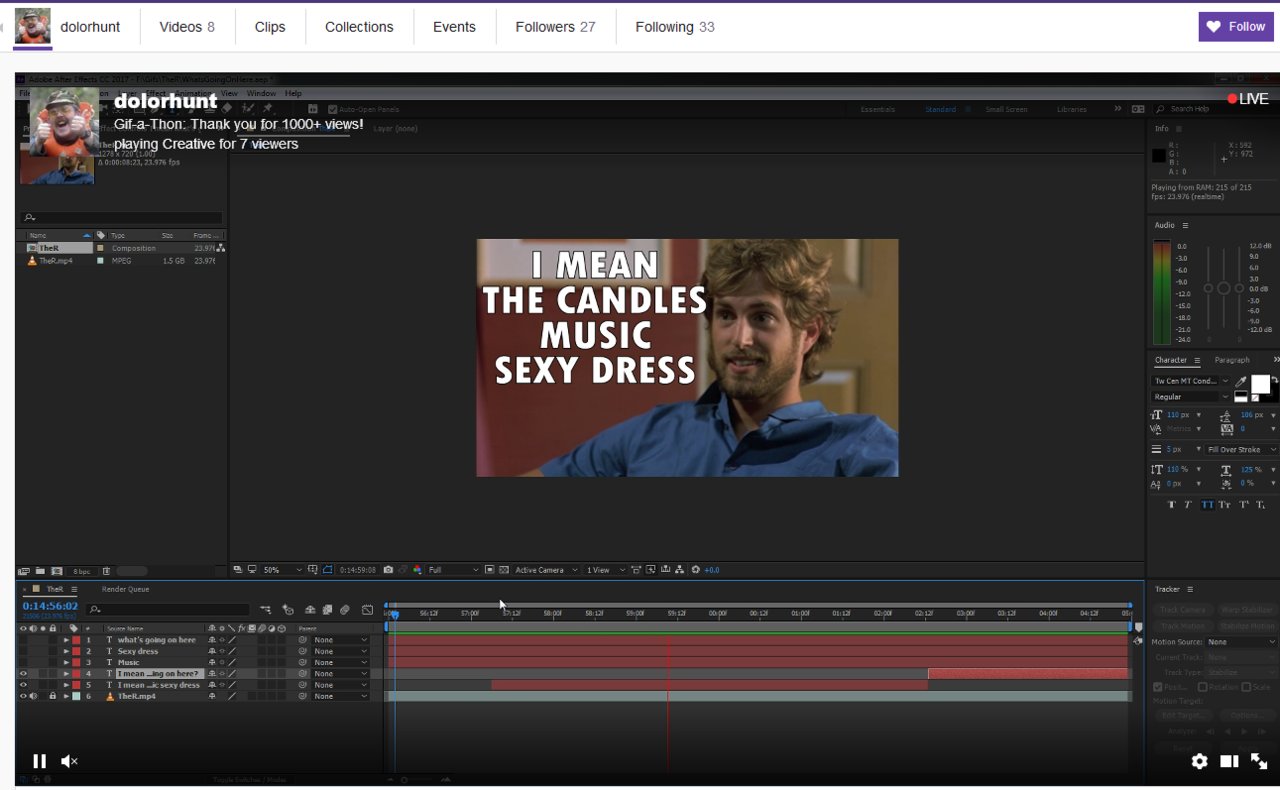Open the 1 View layout dropdown
The width and height of the screenshot is (1280, 790).
click(606, 570)
